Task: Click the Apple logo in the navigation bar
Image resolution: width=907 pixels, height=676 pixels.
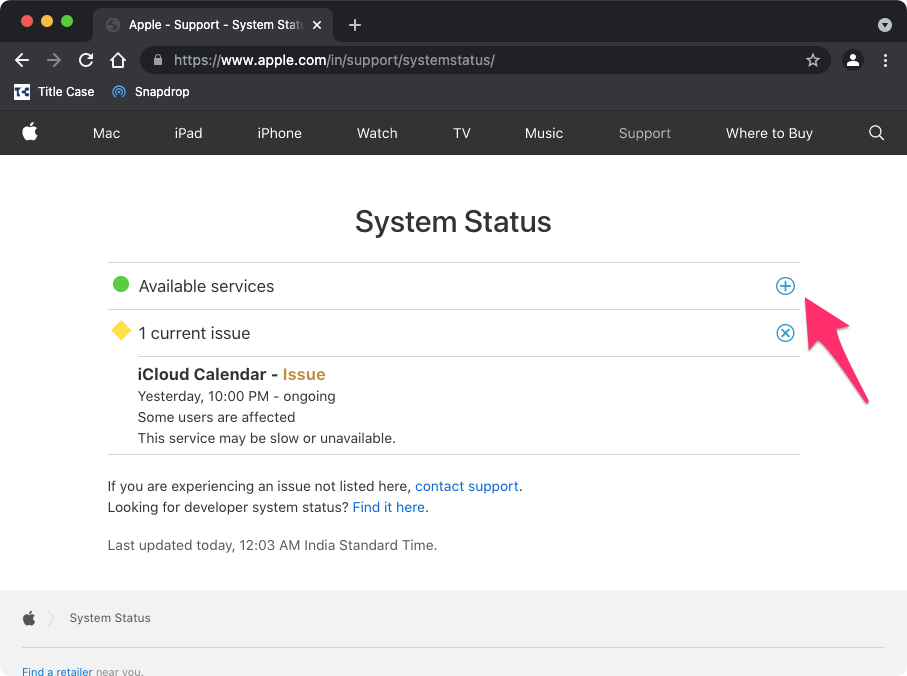Action: point(30,132)
